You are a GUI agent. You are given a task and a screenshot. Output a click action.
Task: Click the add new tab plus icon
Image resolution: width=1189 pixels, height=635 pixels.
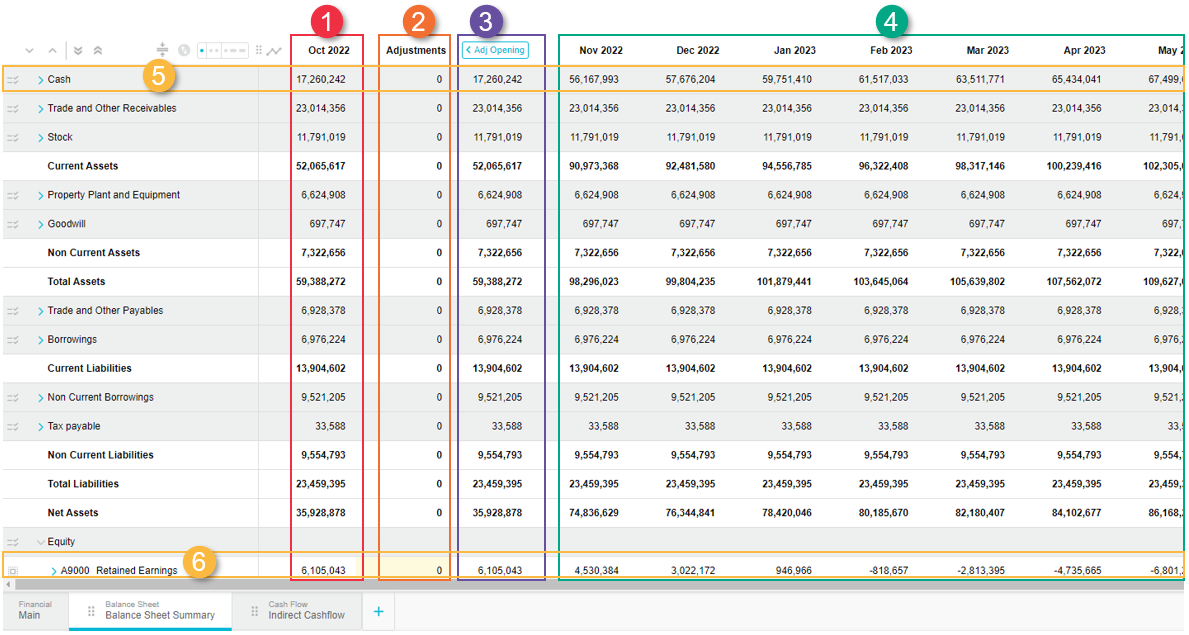click(x=378, y=611)
